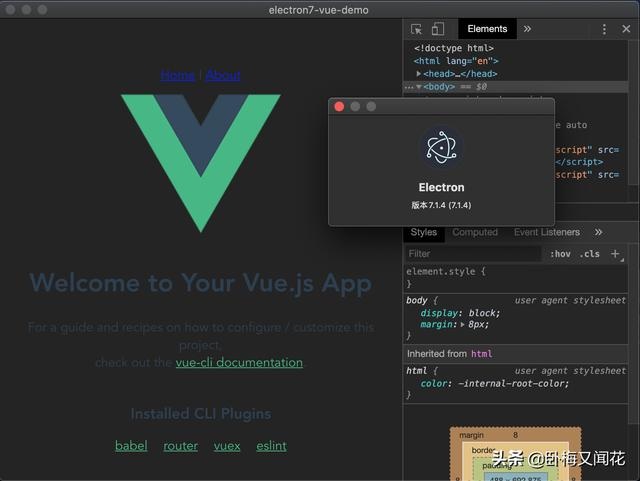Switch to the Computed tab
Image resolution: width=640 pixels, height=481 pixels.
coord(475,232)
